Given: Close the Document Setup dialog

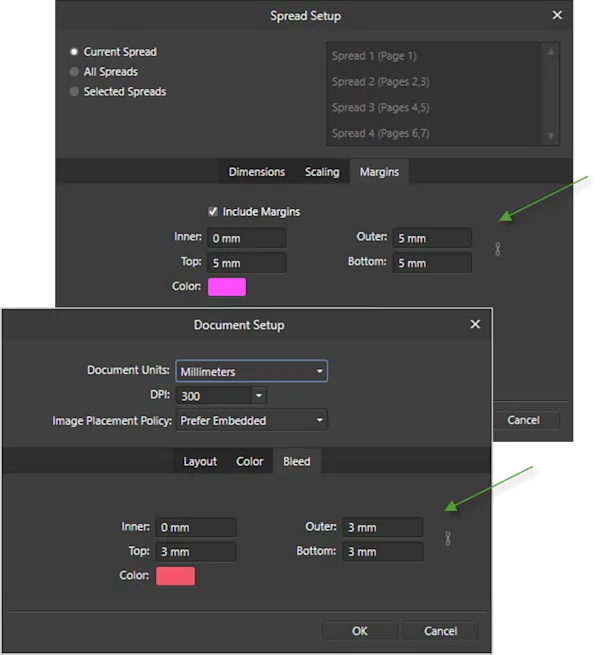Looking at the screenshot, I should tap(475, 324).
